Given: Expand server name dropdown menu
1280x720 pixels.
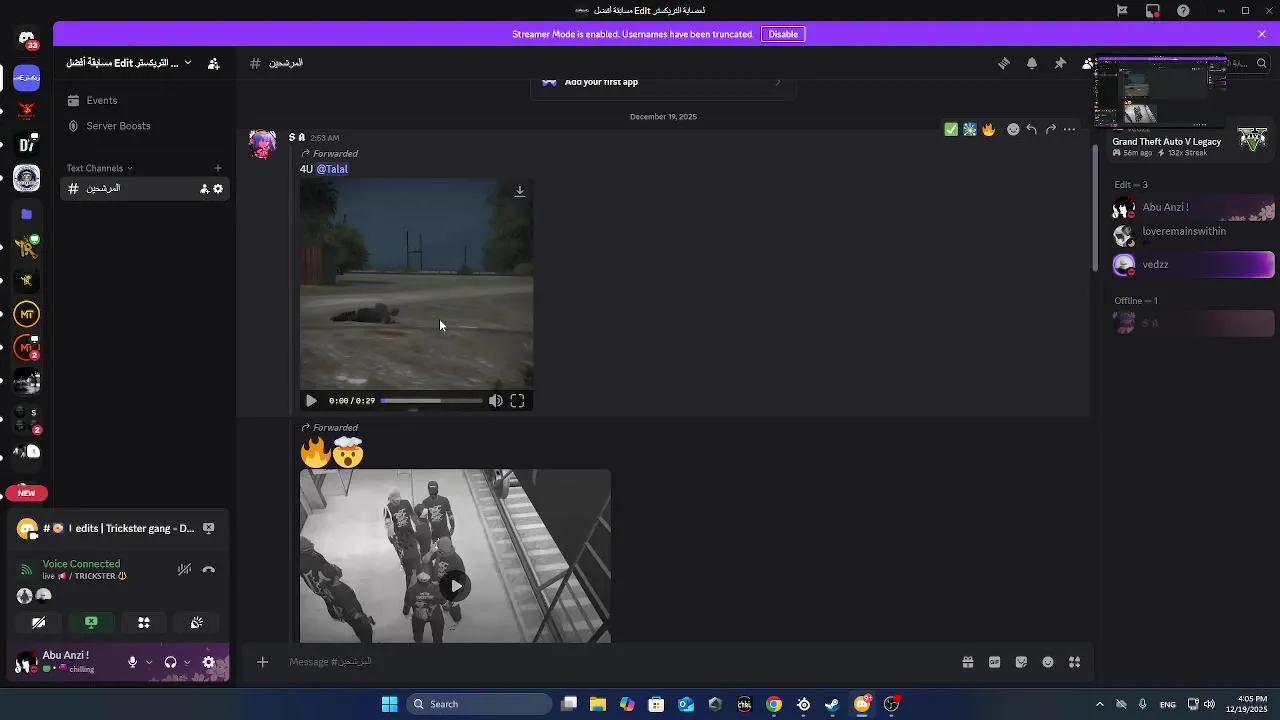Looking at the screenshot, I should pos(188,63).
